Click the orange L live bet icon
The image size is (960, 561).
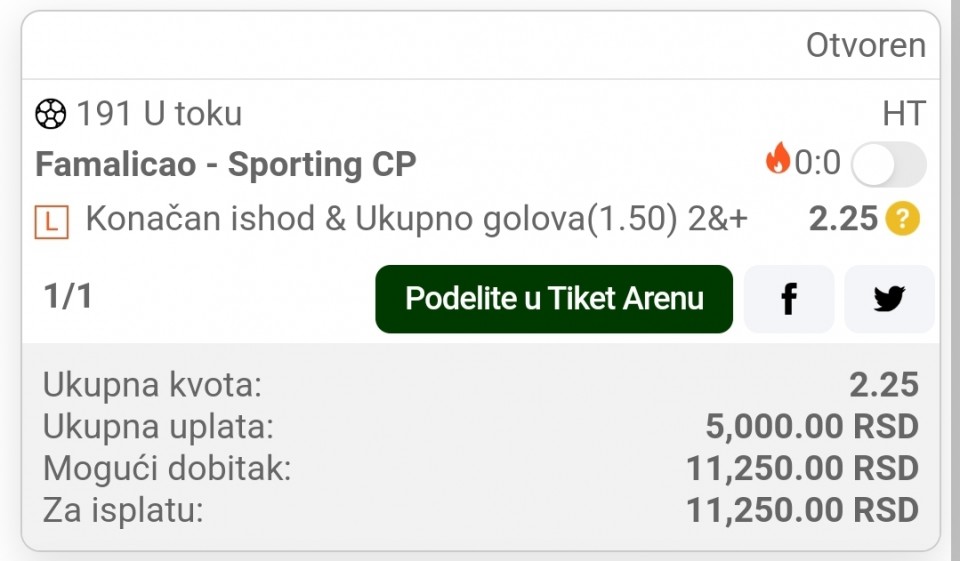pyautogui.click(x=51, y=222)
